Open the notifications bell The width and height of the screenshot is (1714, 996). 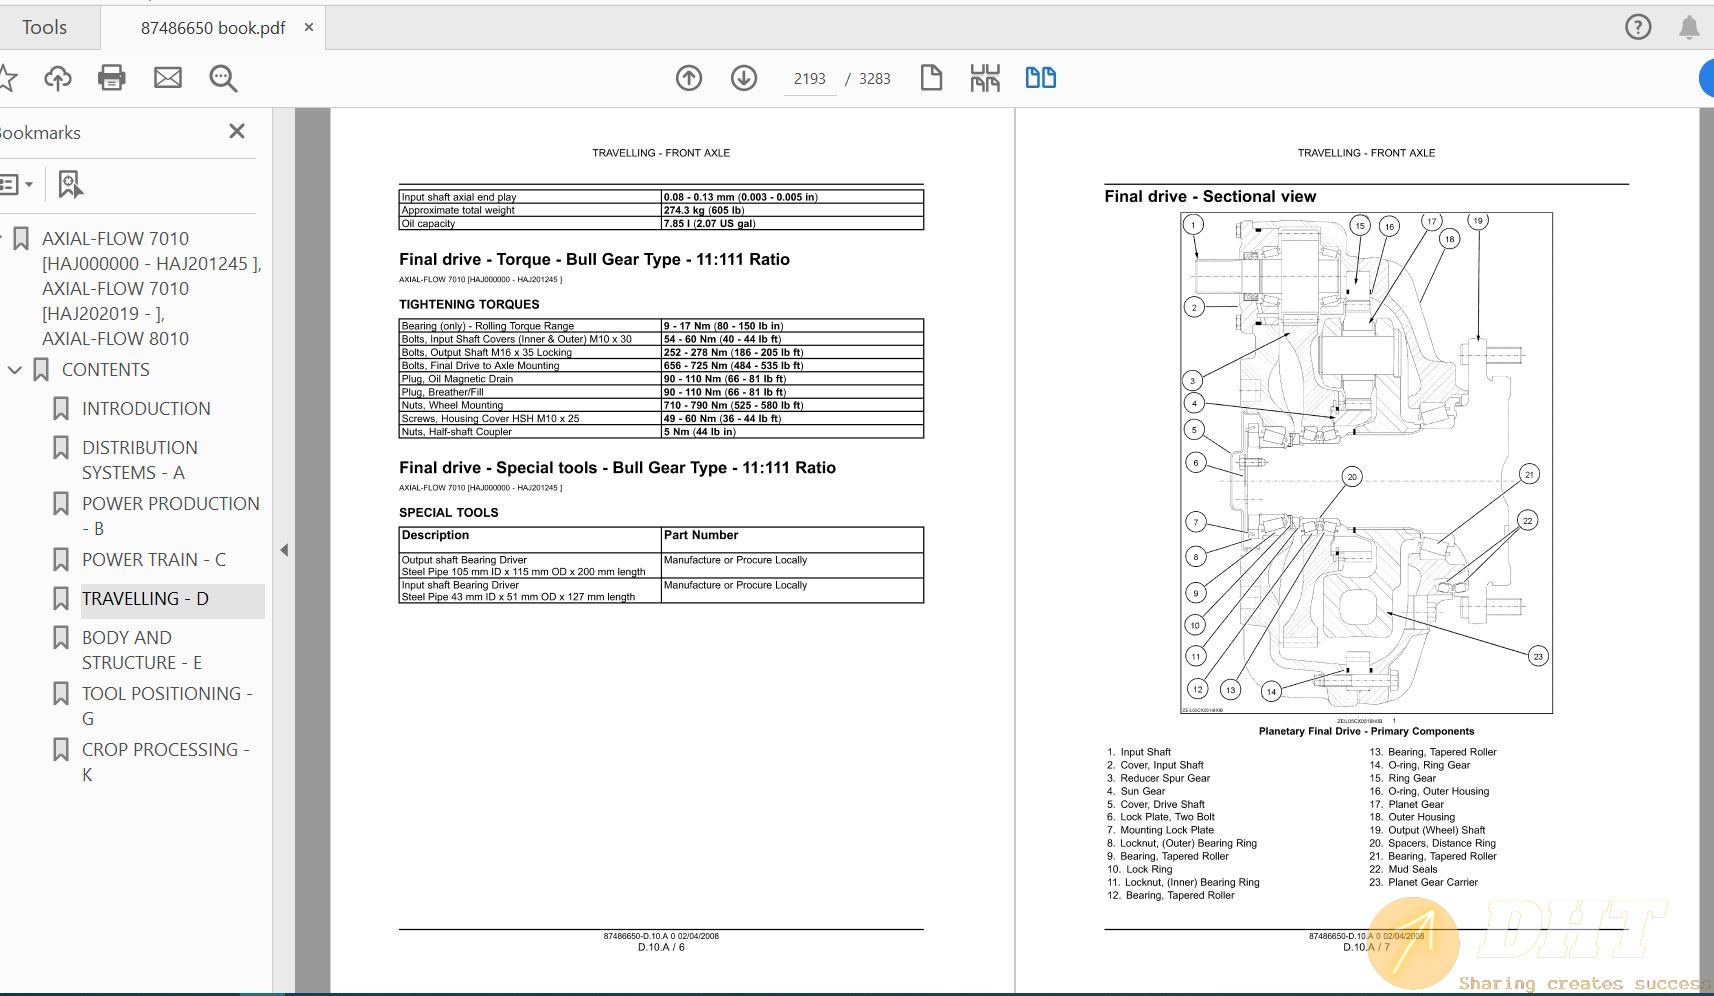pos(1689,27)
